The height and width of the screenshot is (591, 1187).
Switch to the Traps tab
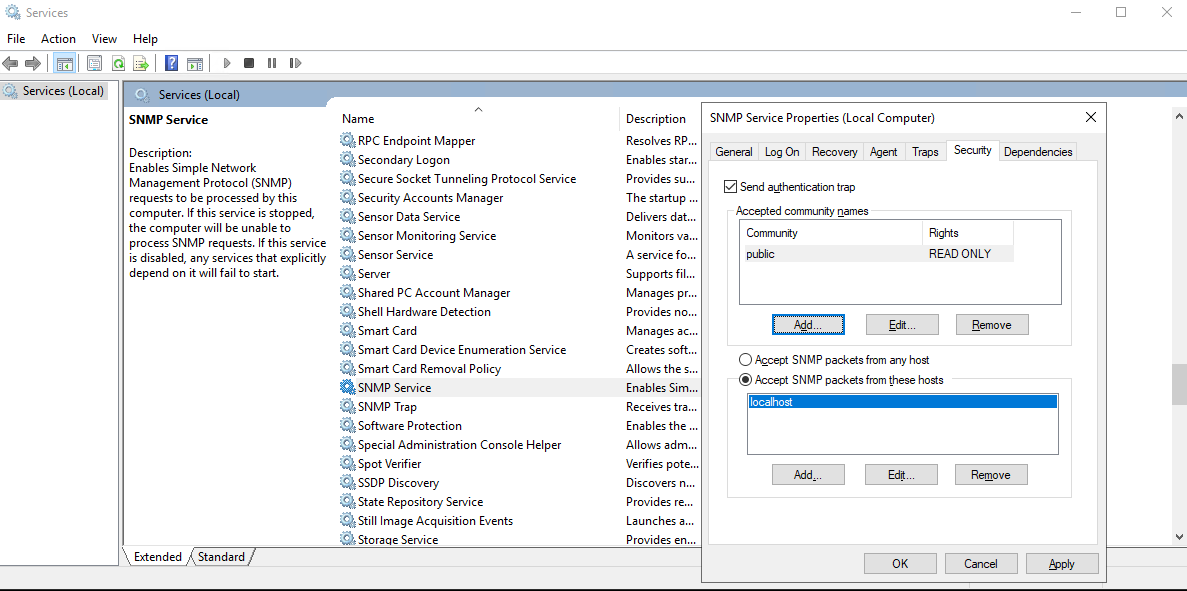pyautogui.click(x=925, y=151)
